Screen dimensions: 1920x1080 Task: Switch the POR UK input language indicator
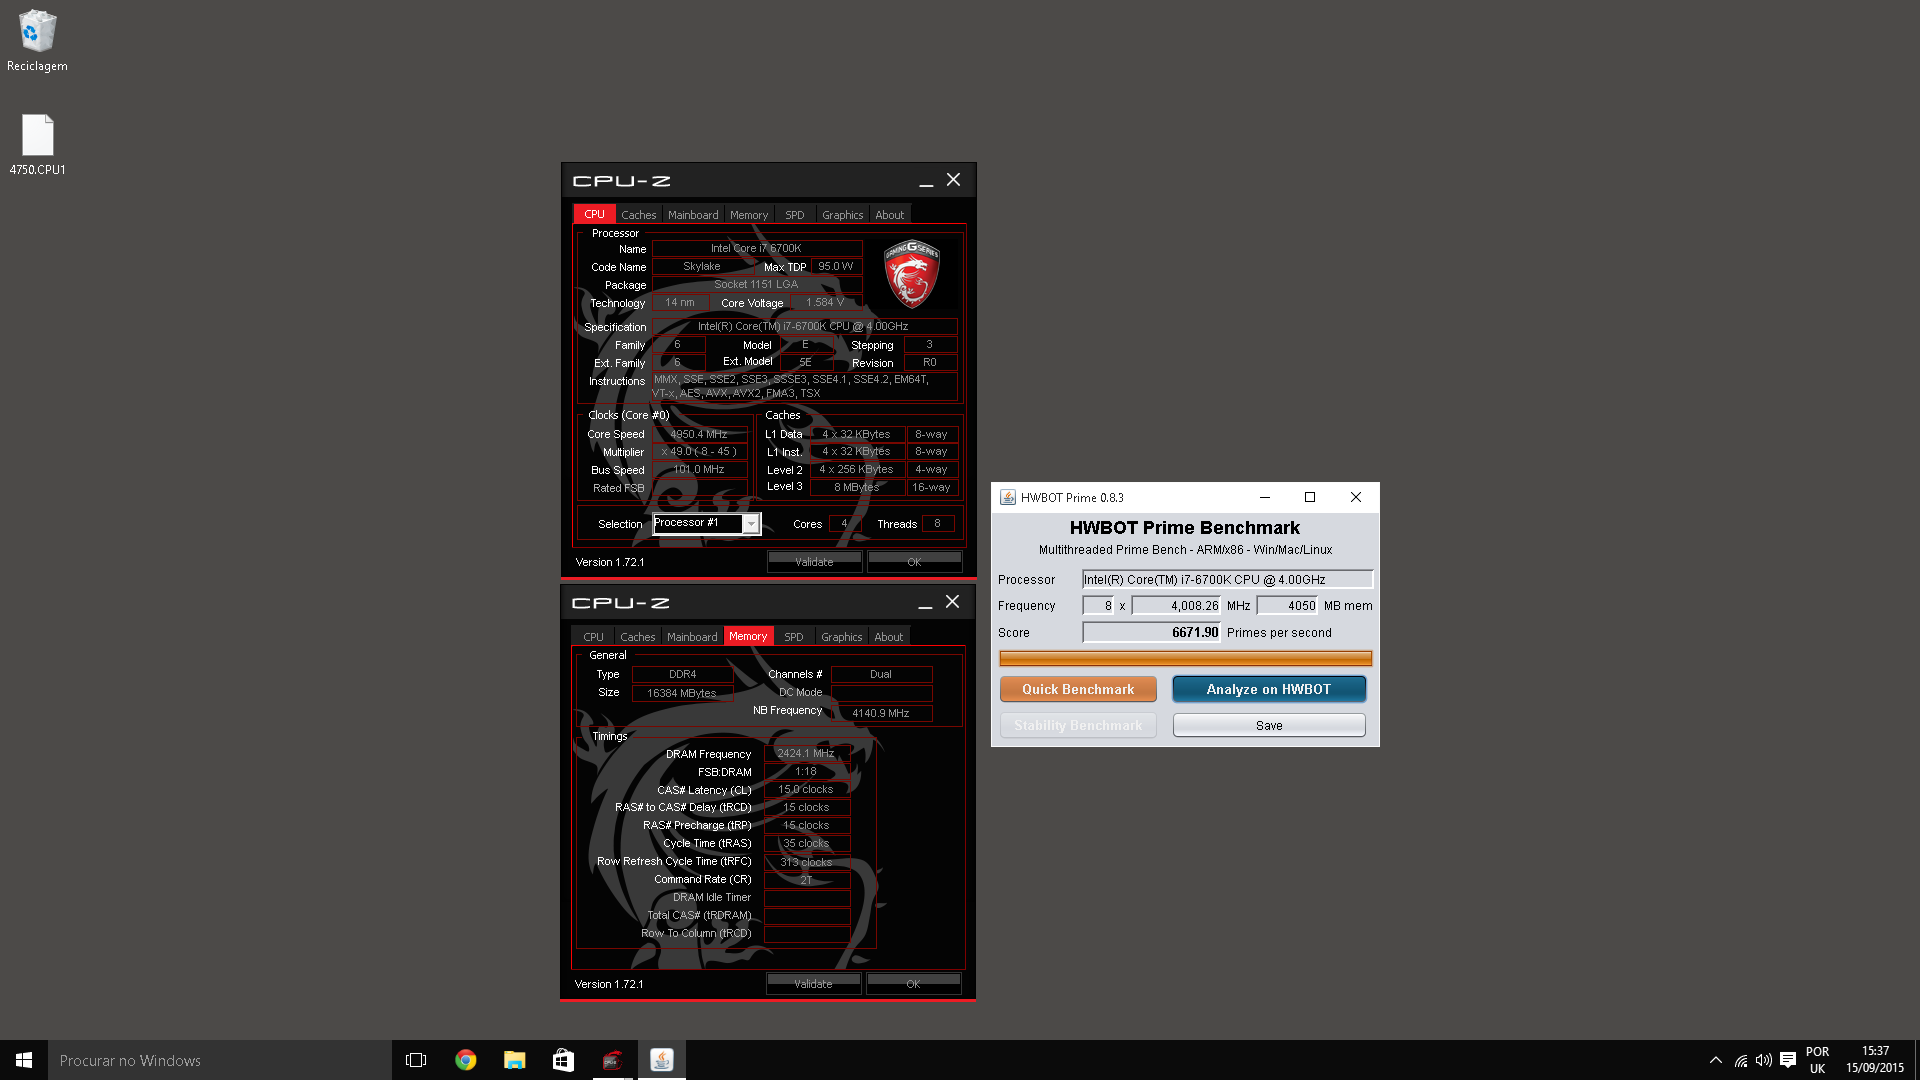(1817, 1060)
